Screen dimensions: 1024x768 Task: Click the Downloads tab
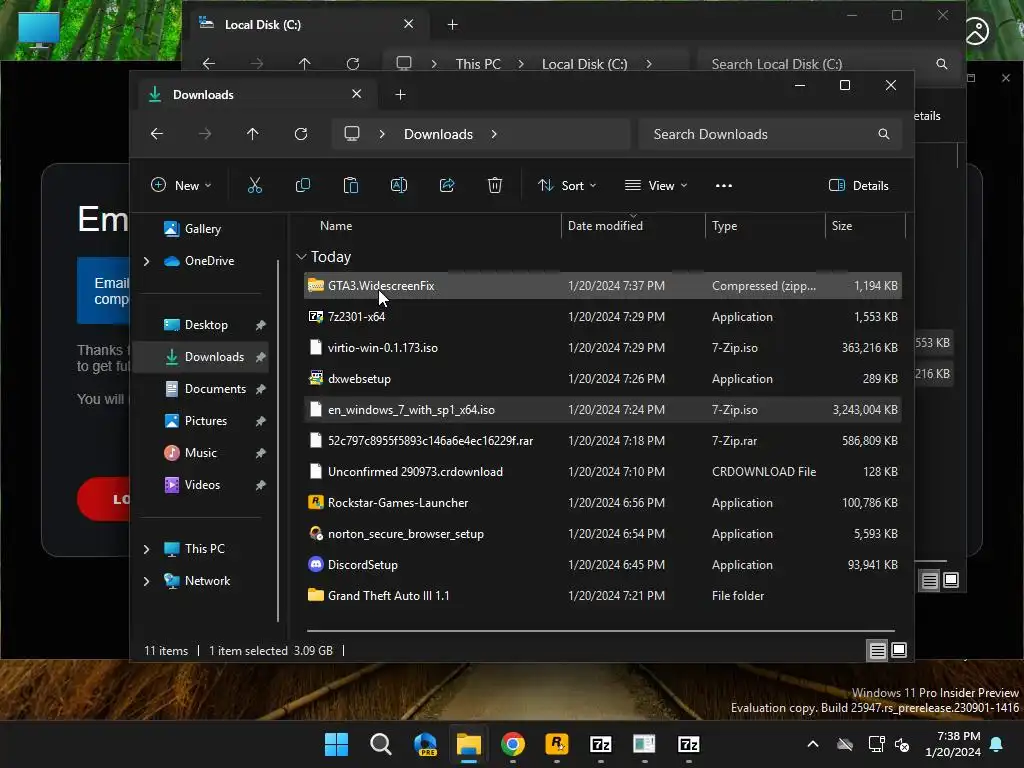(x=258, y=95)
